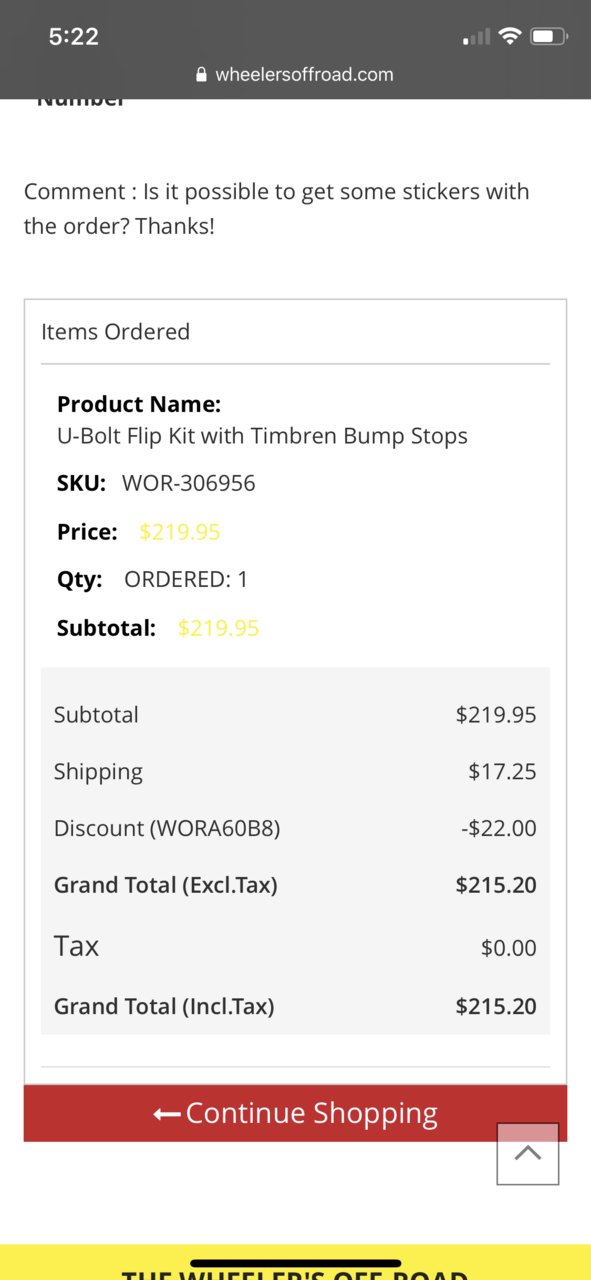
Task: Tap the cellular signal bars icon
Action: tap(476, 38)
